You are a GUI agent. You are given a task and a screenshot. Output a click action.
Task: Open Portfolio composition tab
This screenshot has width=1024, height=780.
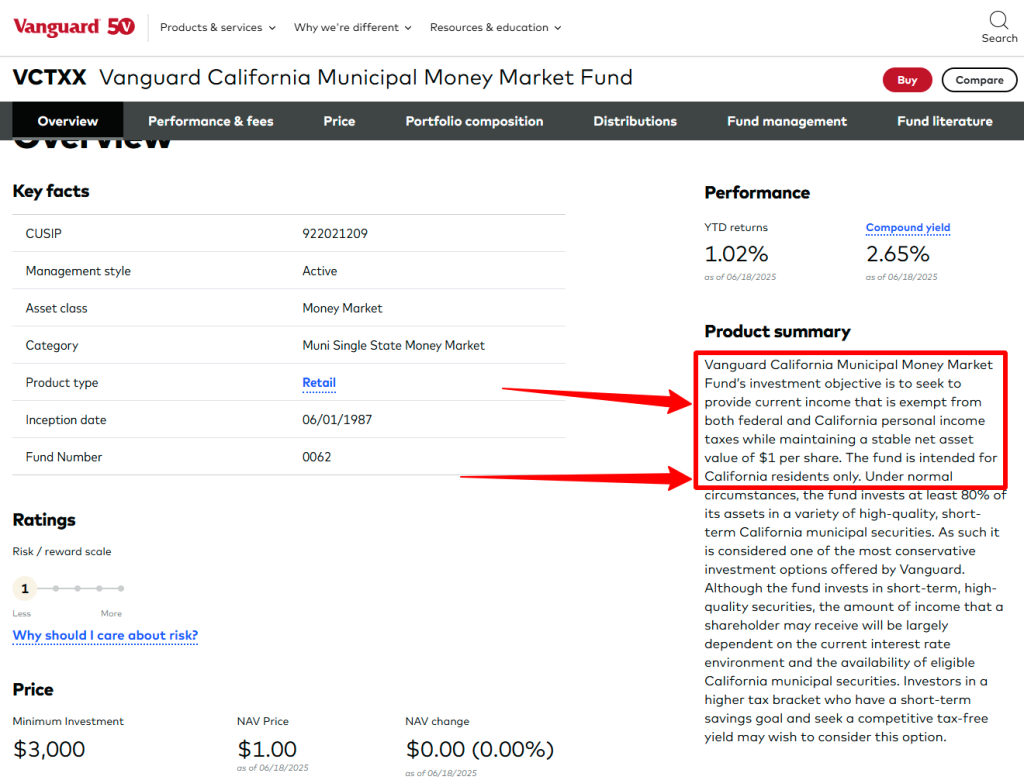click(x=474, y=121)
